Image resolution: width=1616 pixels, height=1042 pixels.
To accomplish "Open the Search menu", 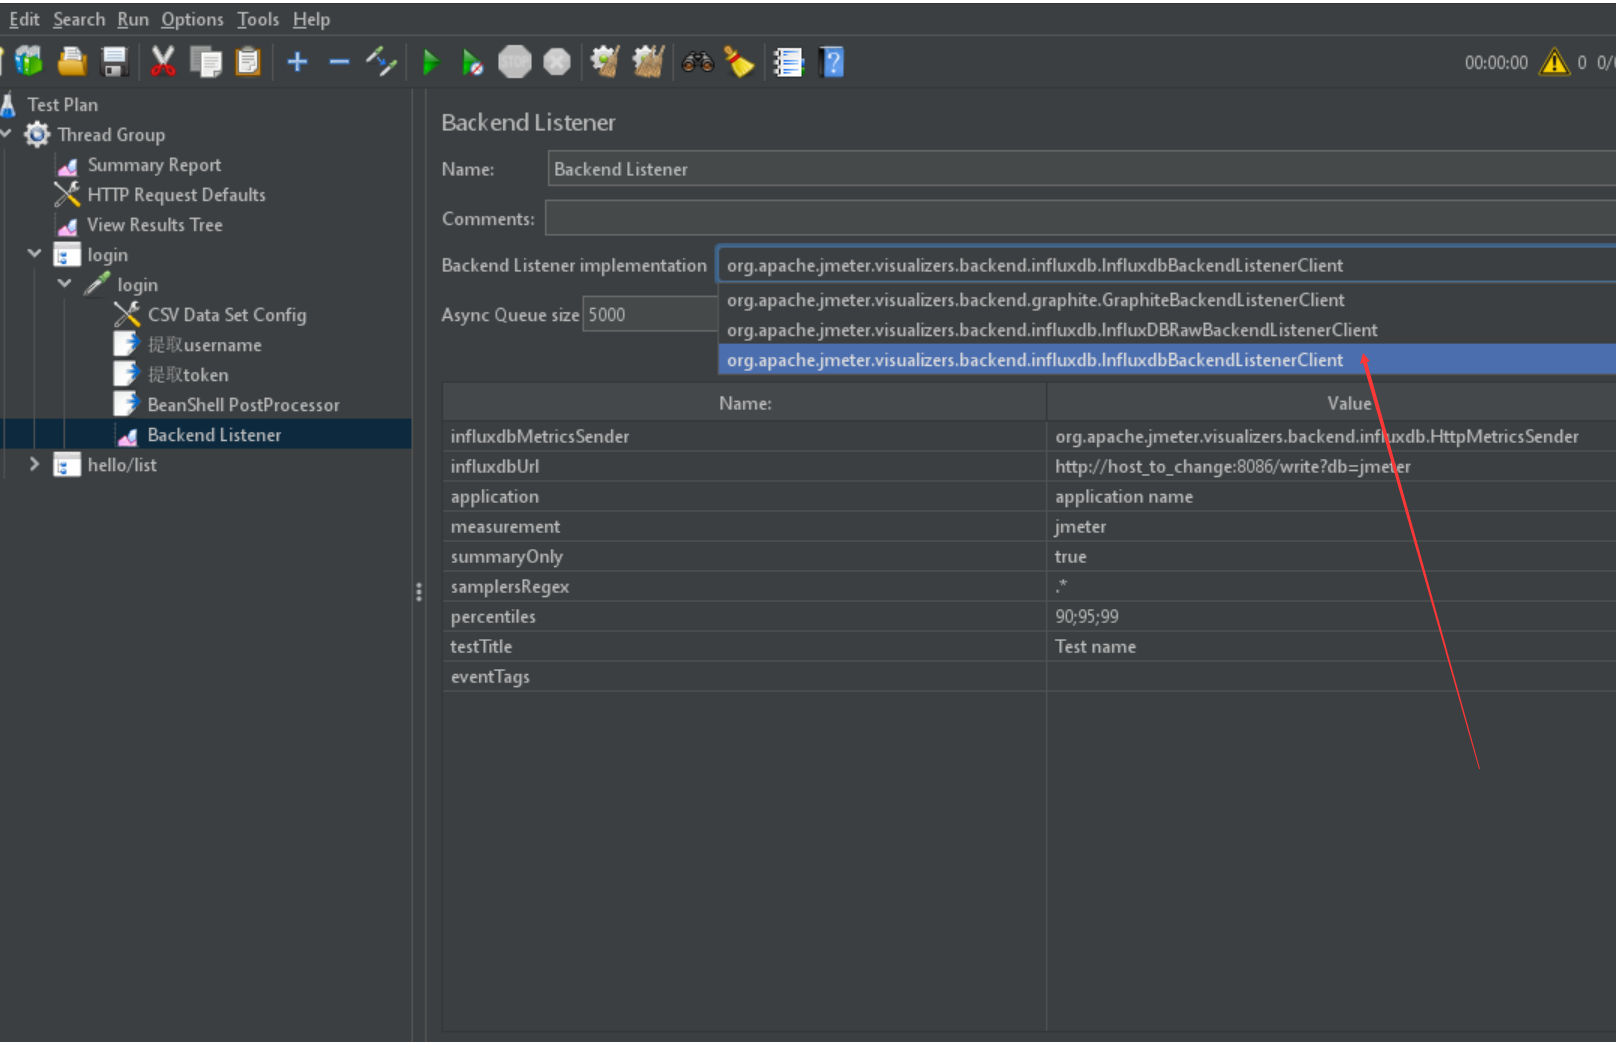I will [79, 19].
